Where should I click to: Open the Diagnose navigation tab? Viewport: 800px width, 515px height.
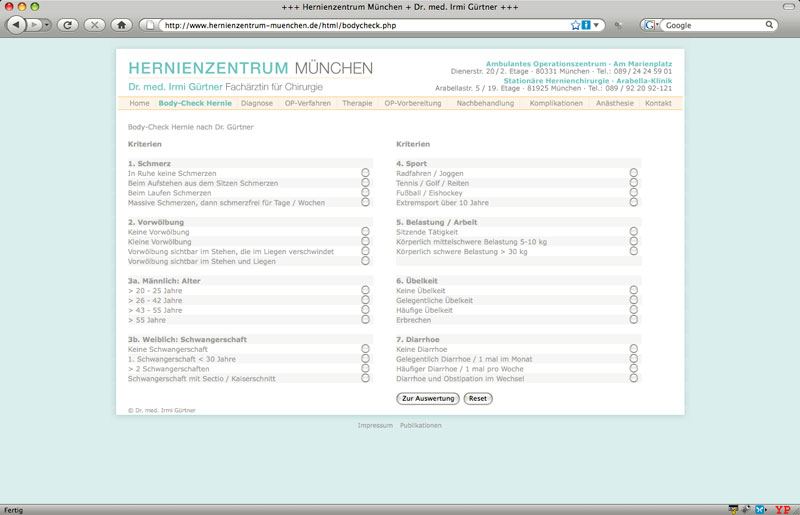[257, 103]
